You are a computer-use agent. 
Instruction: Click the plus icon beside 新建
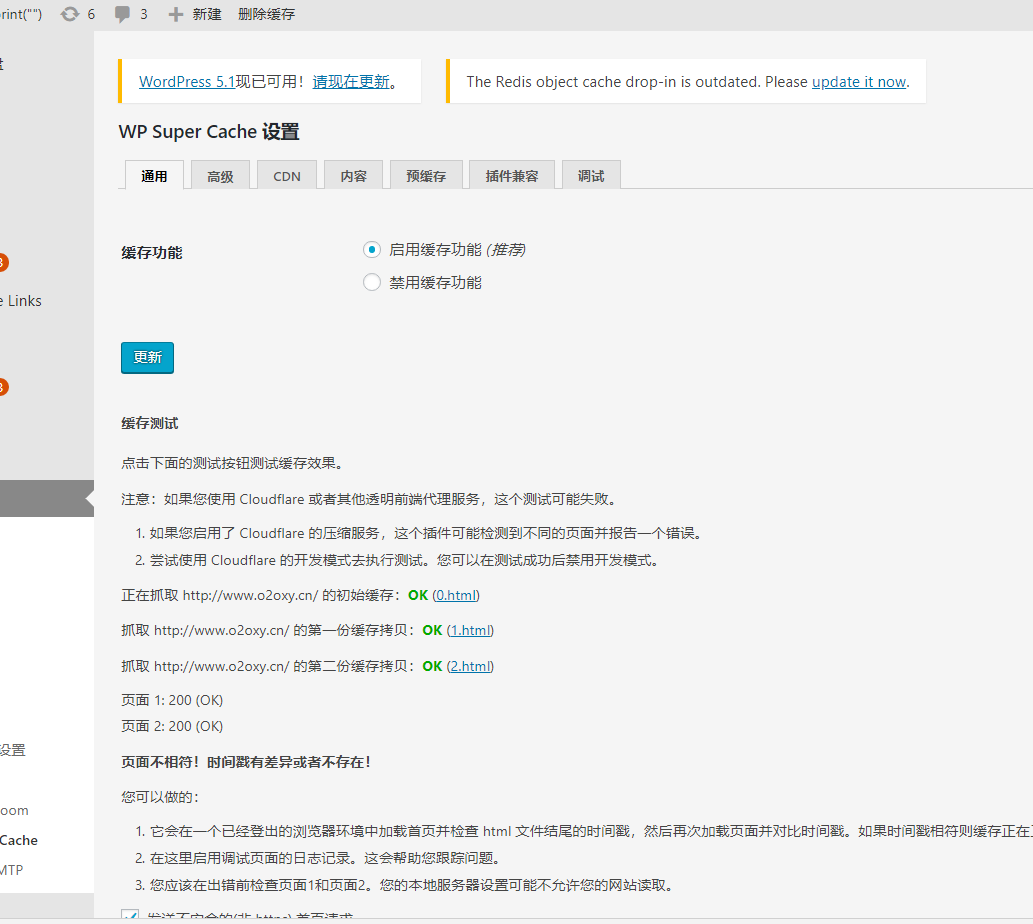(175, 14)
